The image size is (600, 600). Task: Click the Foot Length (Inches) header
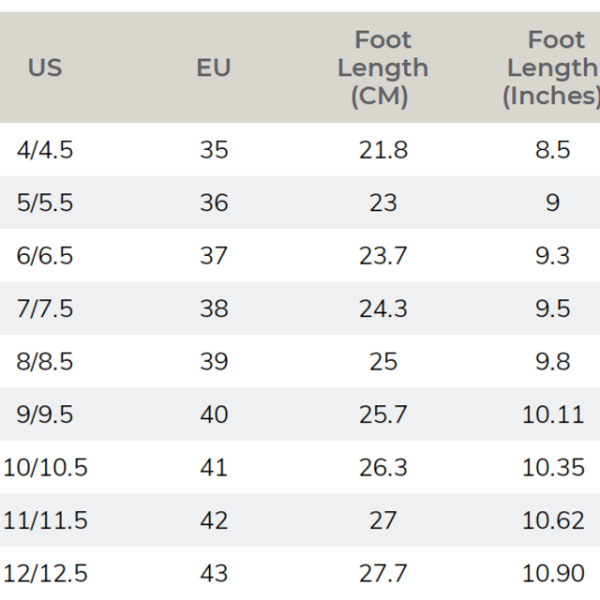[554, 68]
